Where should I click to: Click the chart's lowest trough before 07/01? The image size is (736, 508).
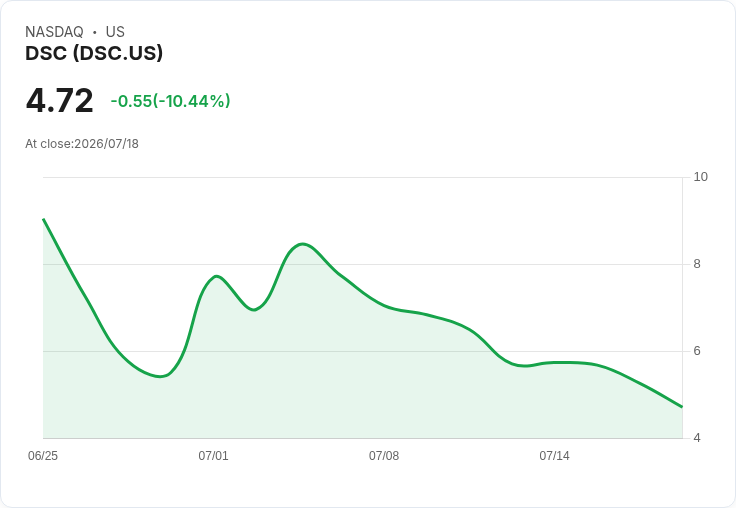pos(160,376)
